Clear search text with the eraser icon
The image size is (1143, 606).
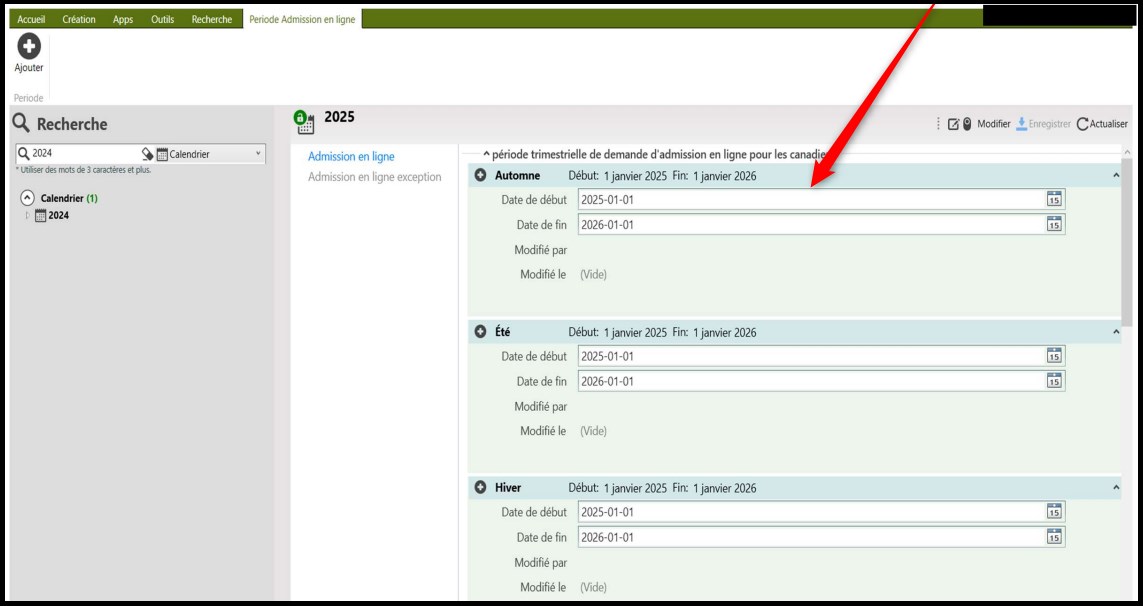click(147, 154)
